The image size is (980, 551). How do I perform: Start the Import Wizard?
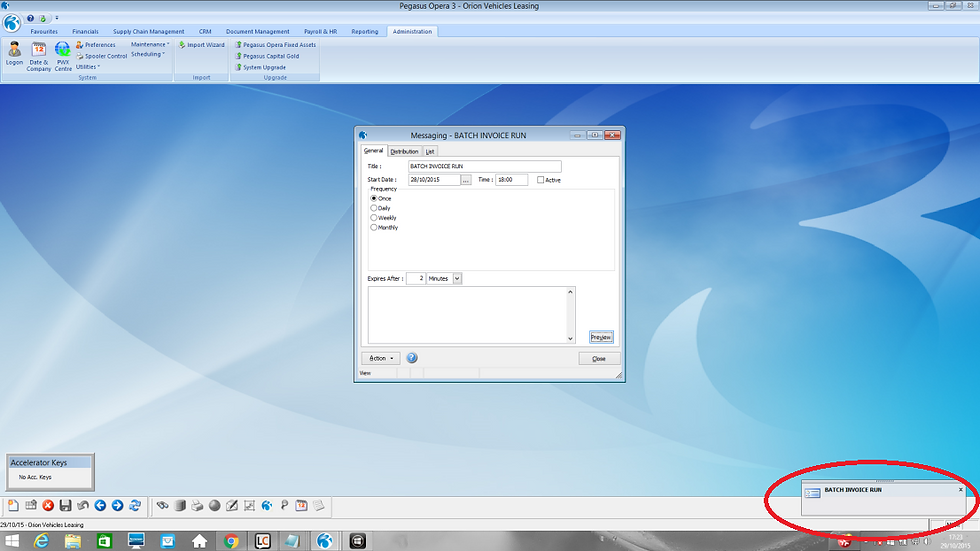(x=201, y=45)
